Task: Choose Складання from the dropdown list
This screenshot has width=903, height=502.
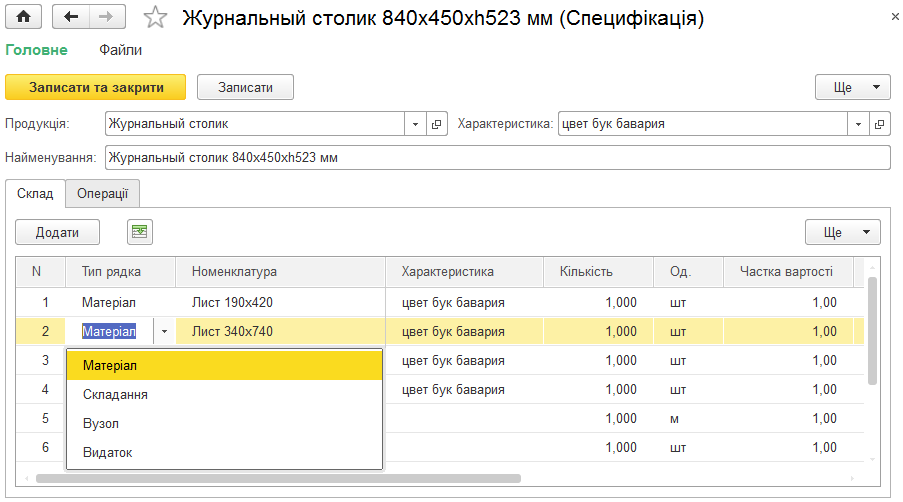Action: (x=225, y=394)
